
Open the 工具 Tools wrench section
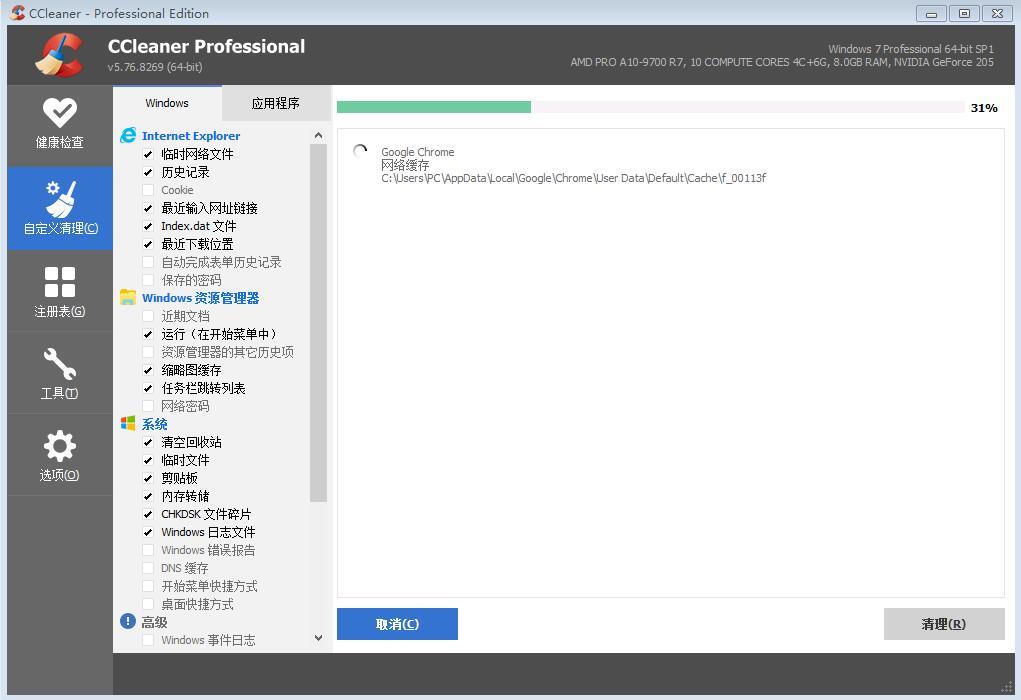click(x=59, y=373)
